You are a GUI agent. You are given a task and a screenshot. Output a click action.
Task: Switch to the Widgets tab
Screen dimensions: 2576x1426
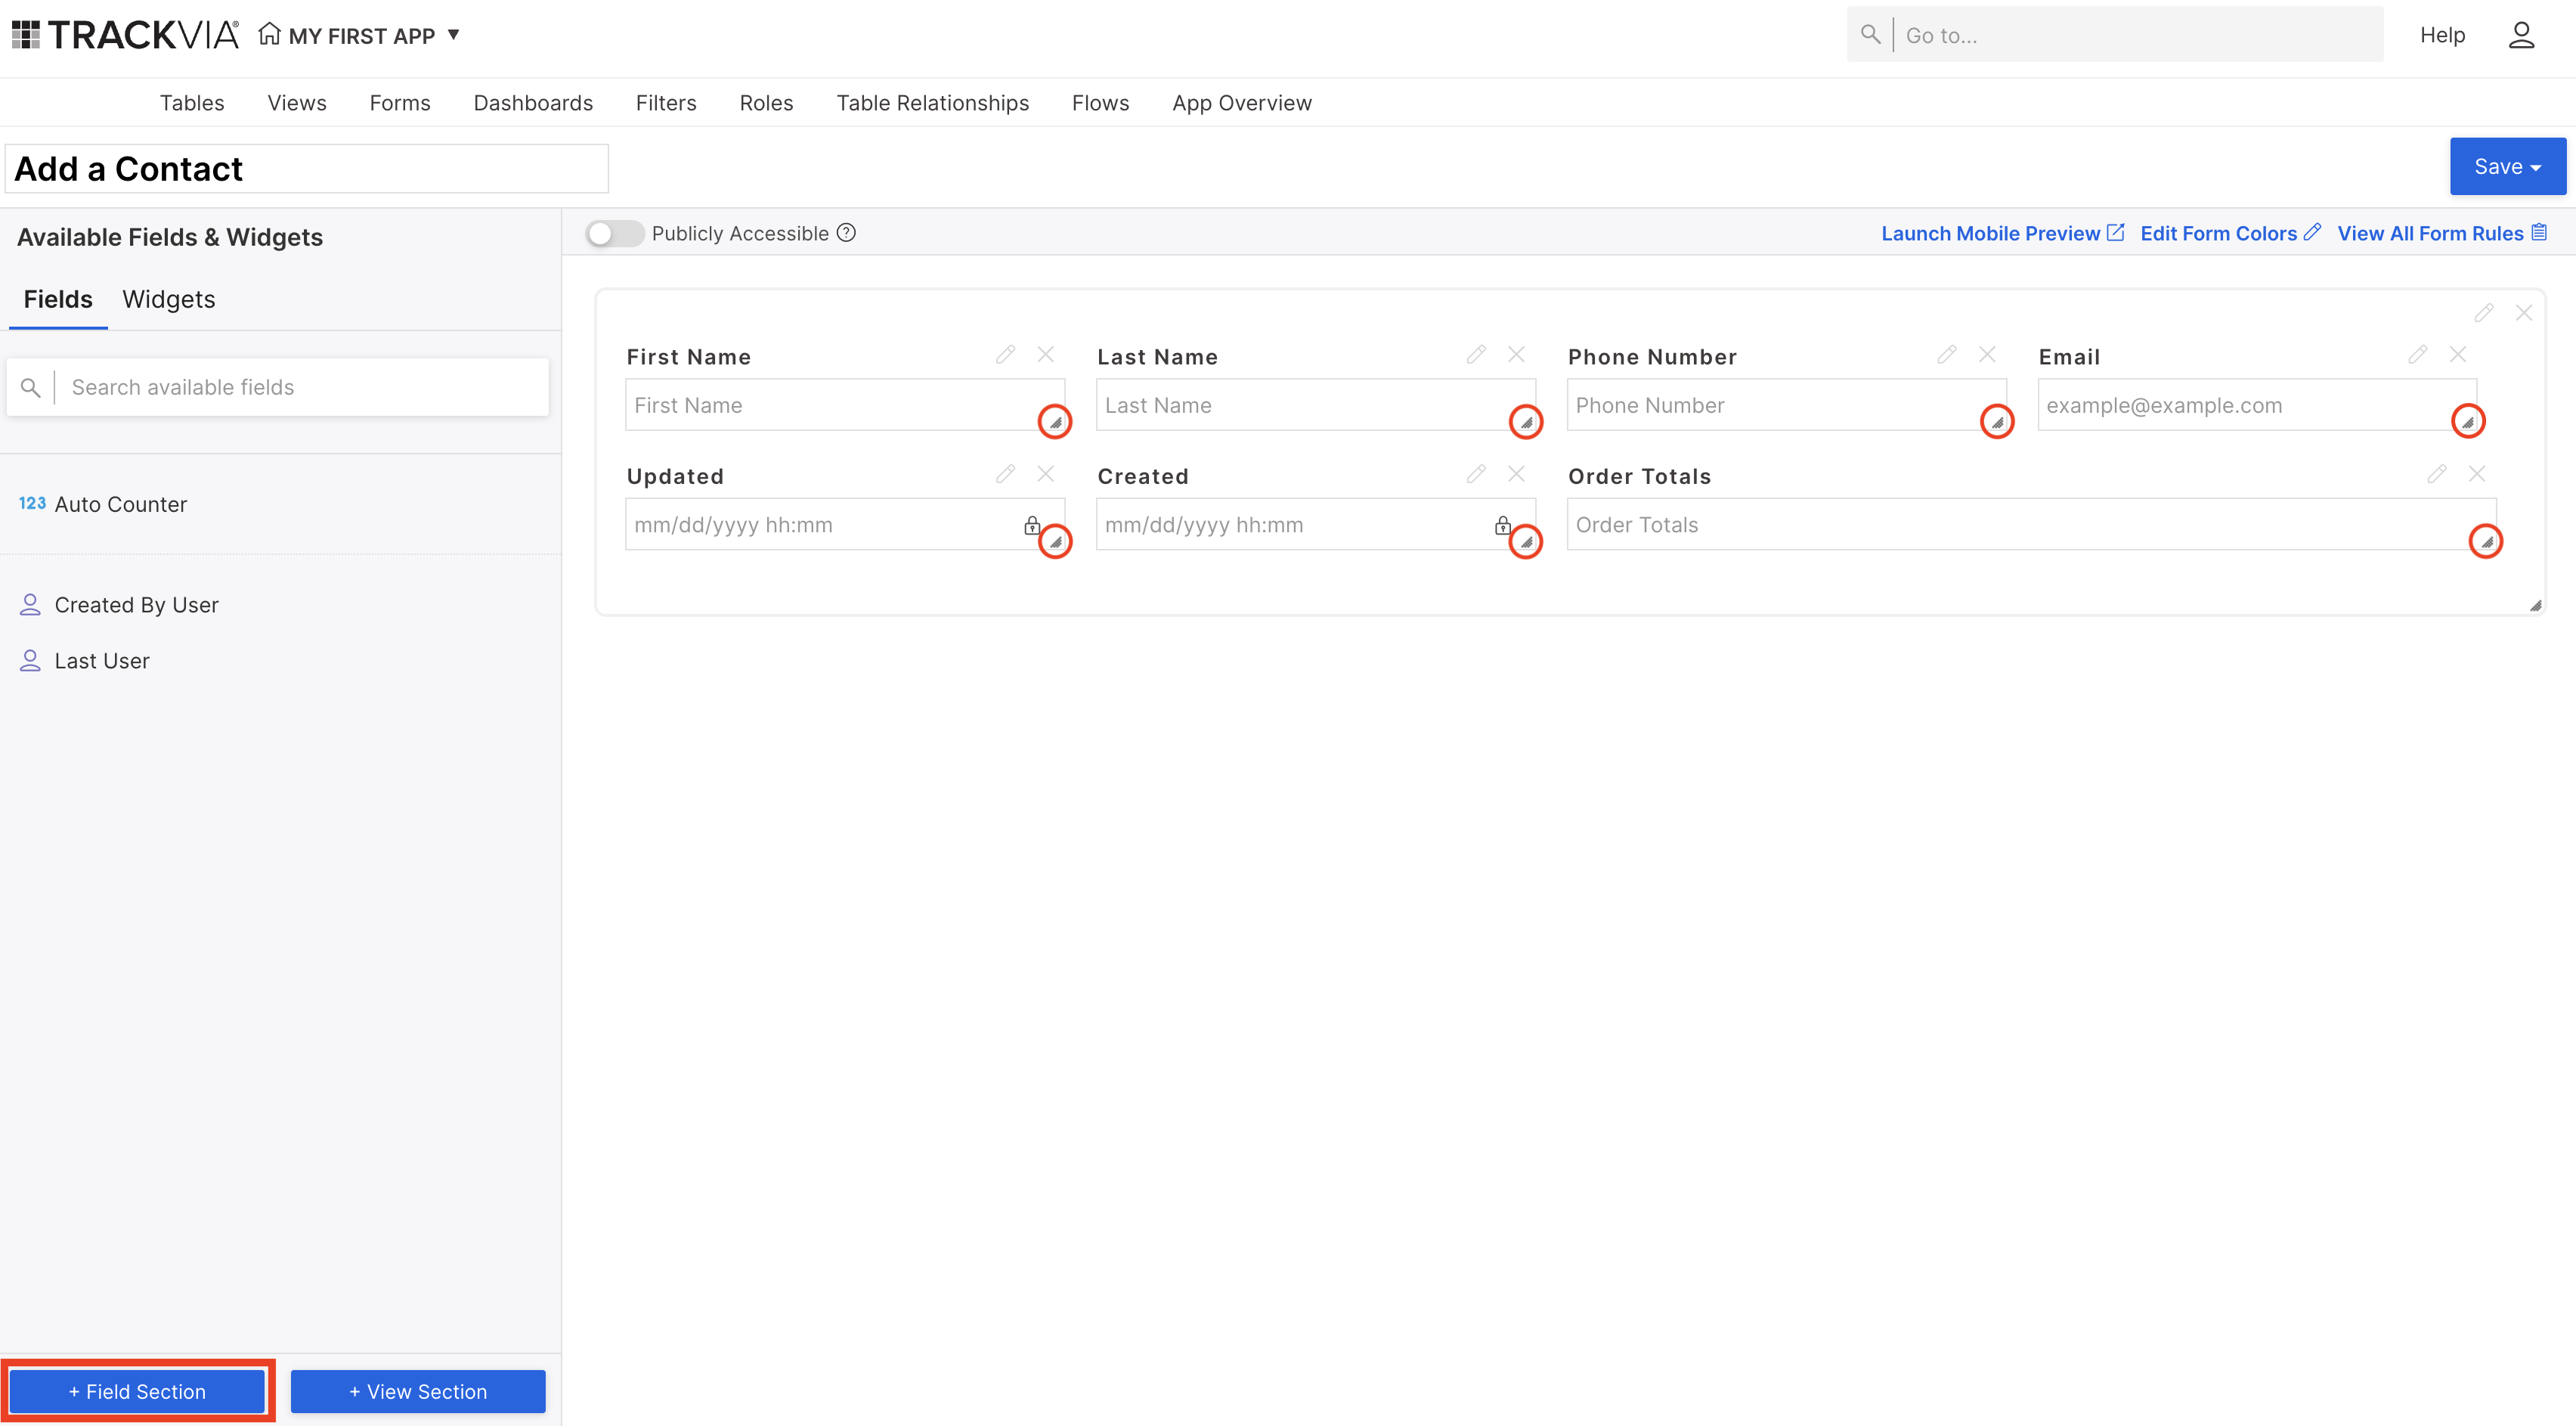(x=169, y=299)
